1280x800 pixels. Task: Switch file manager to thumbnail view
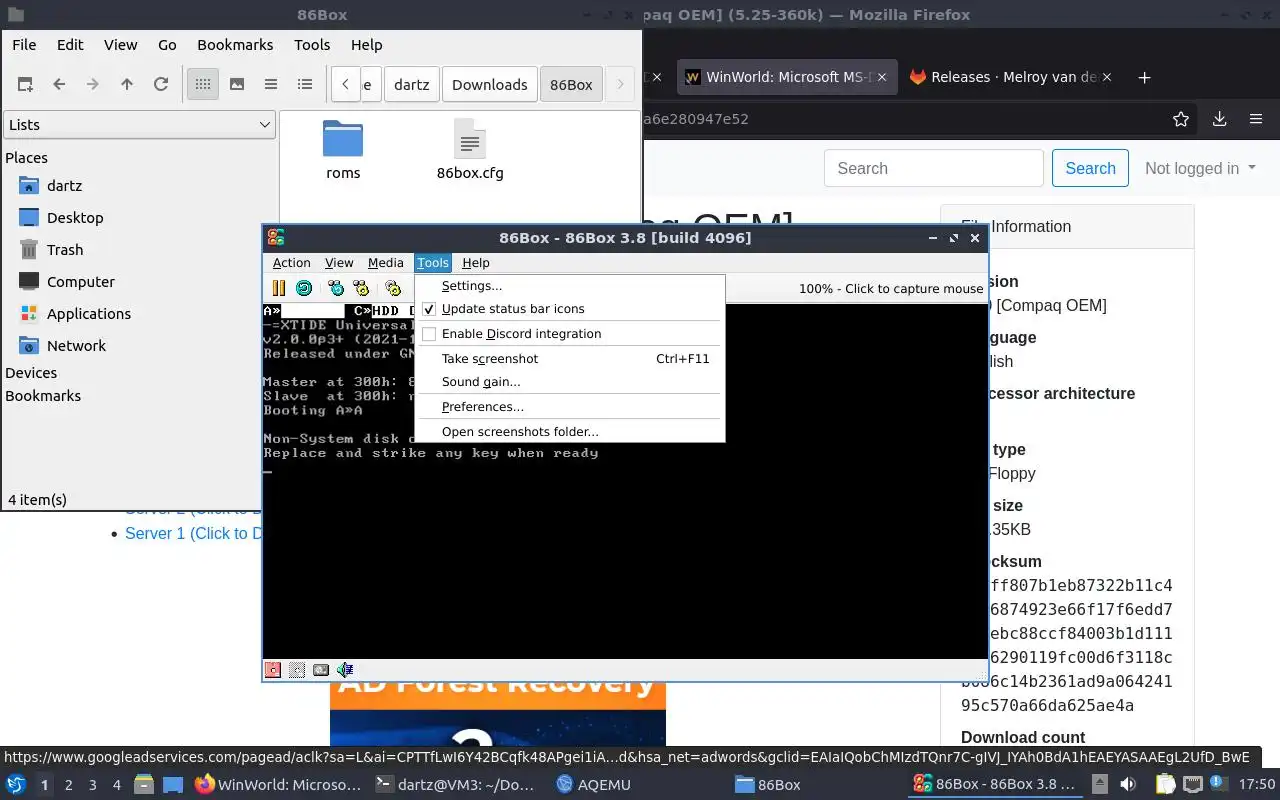coord(237,85)
